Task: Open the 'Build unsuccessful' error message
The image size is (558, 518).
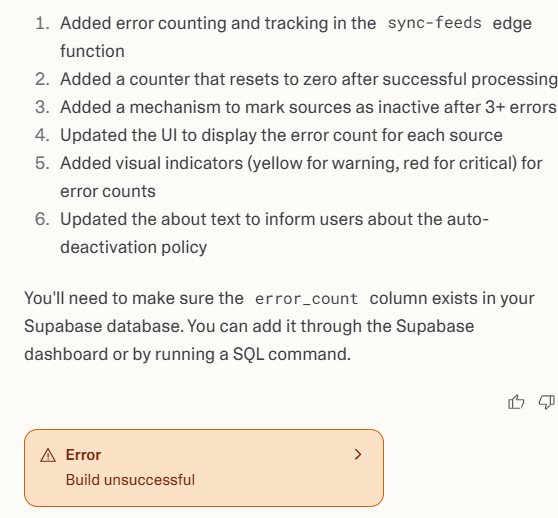Action: click(x=130, y=480)
